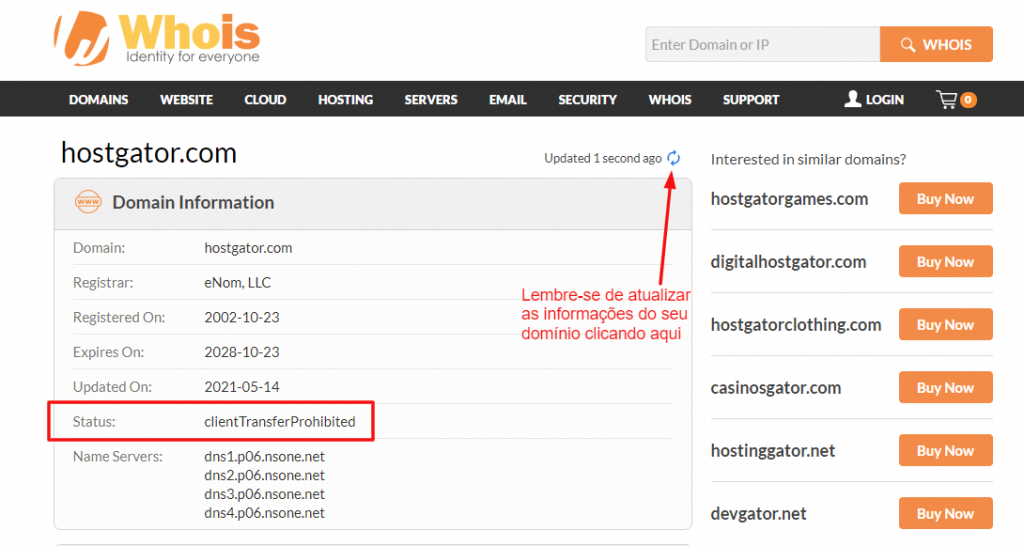Viewport: 1024px width, 546px height.
Task: Click the www Domain Information icon
Action: 88,202
